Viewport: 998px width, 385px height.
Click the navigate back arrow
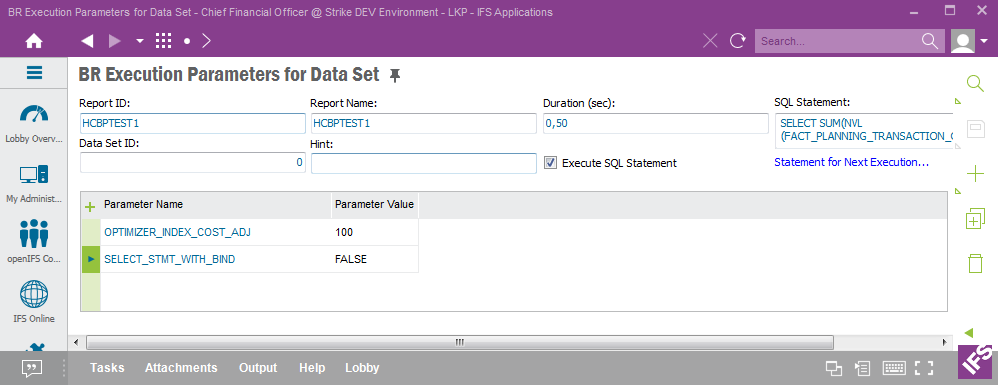[x=88, y=41]
